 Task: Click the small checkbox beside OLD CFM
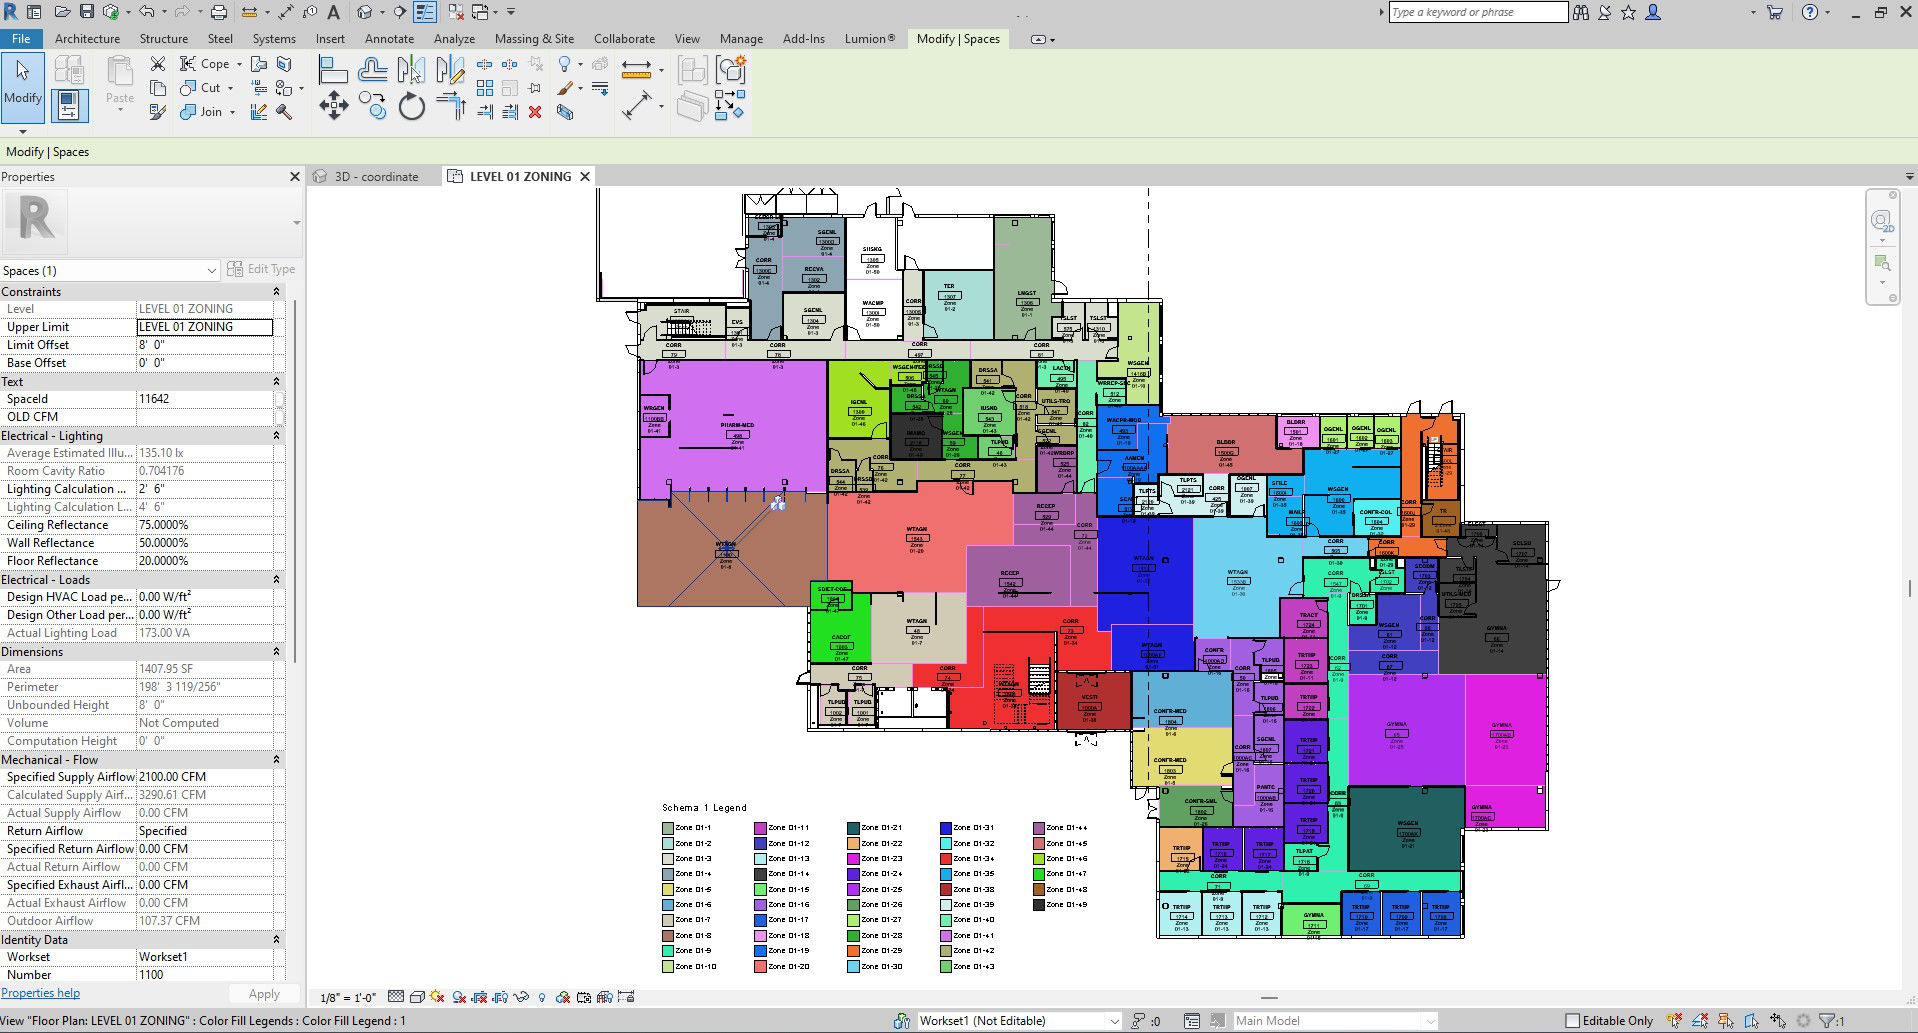tap(279, 417)
